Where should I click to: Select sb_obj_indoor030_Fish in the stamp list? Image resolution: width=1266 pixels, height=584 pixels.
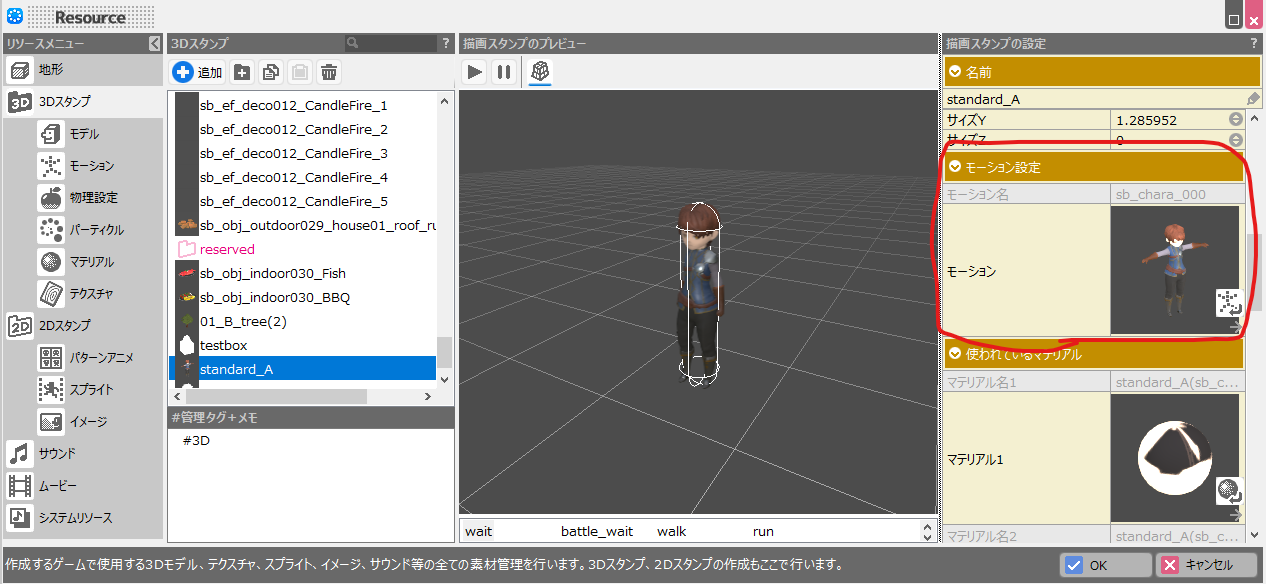tap(272, 273)
